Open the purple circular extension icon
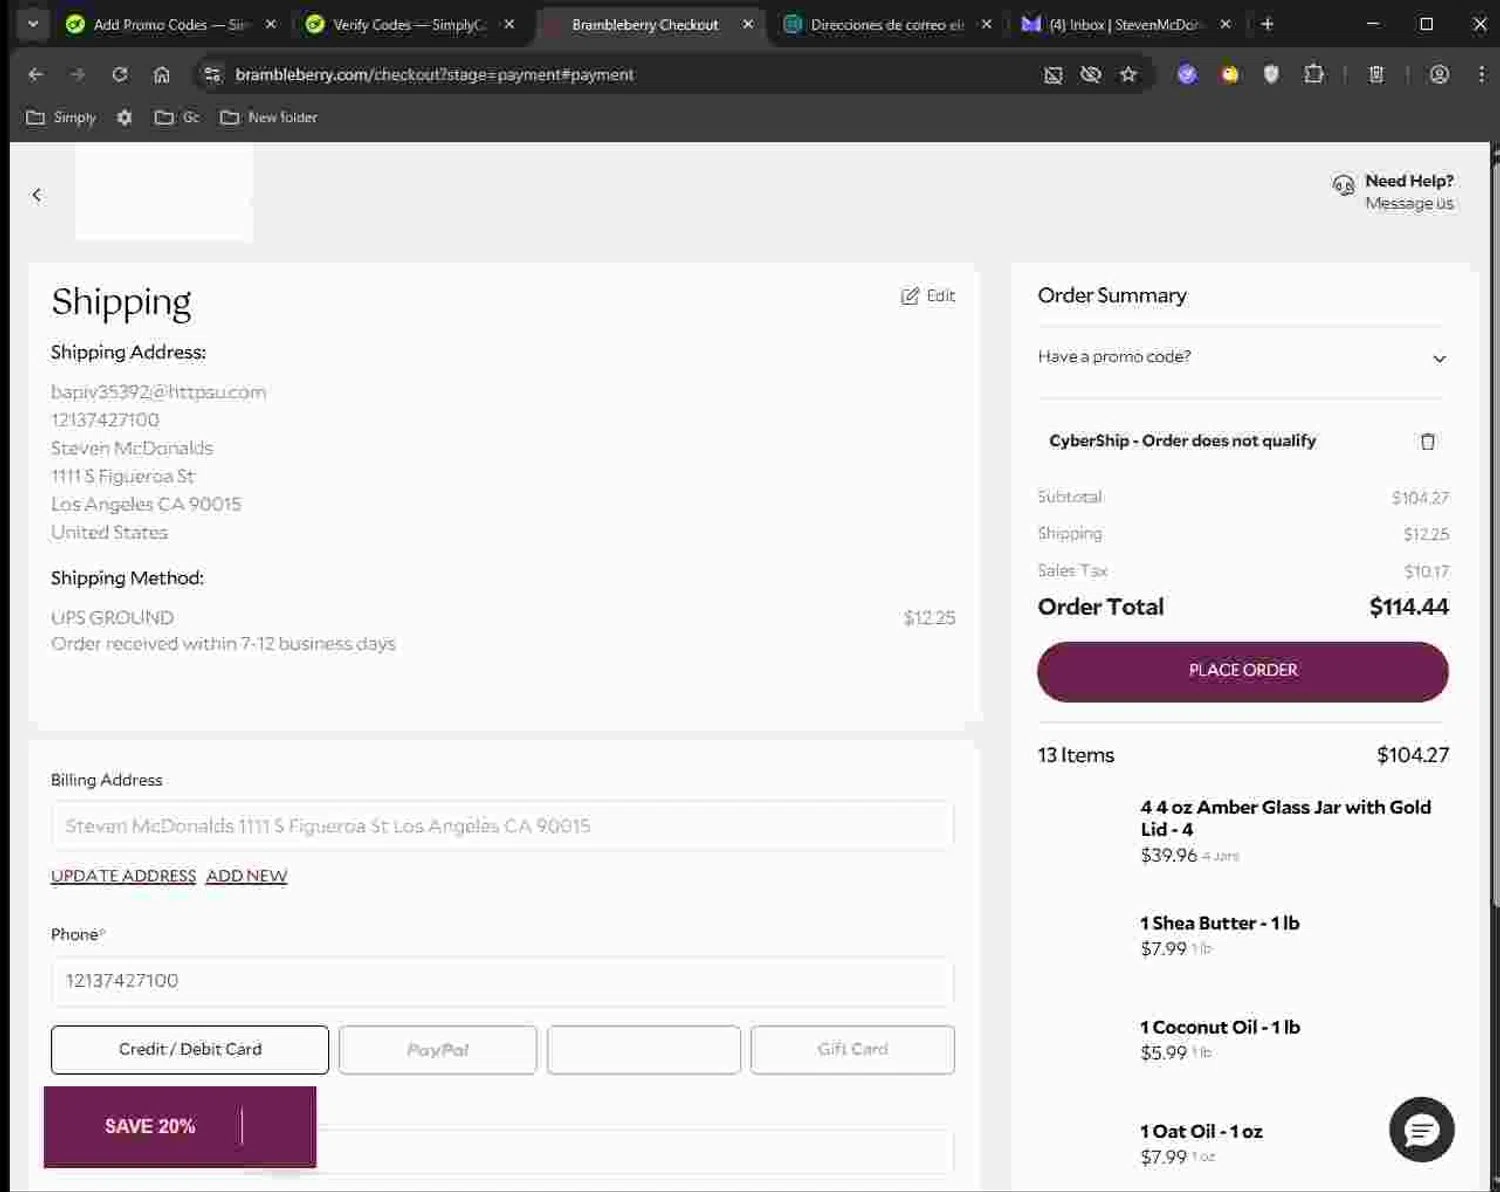Image resolution: width=1500 pixels, height=1192 pixels. (1187, 74)
